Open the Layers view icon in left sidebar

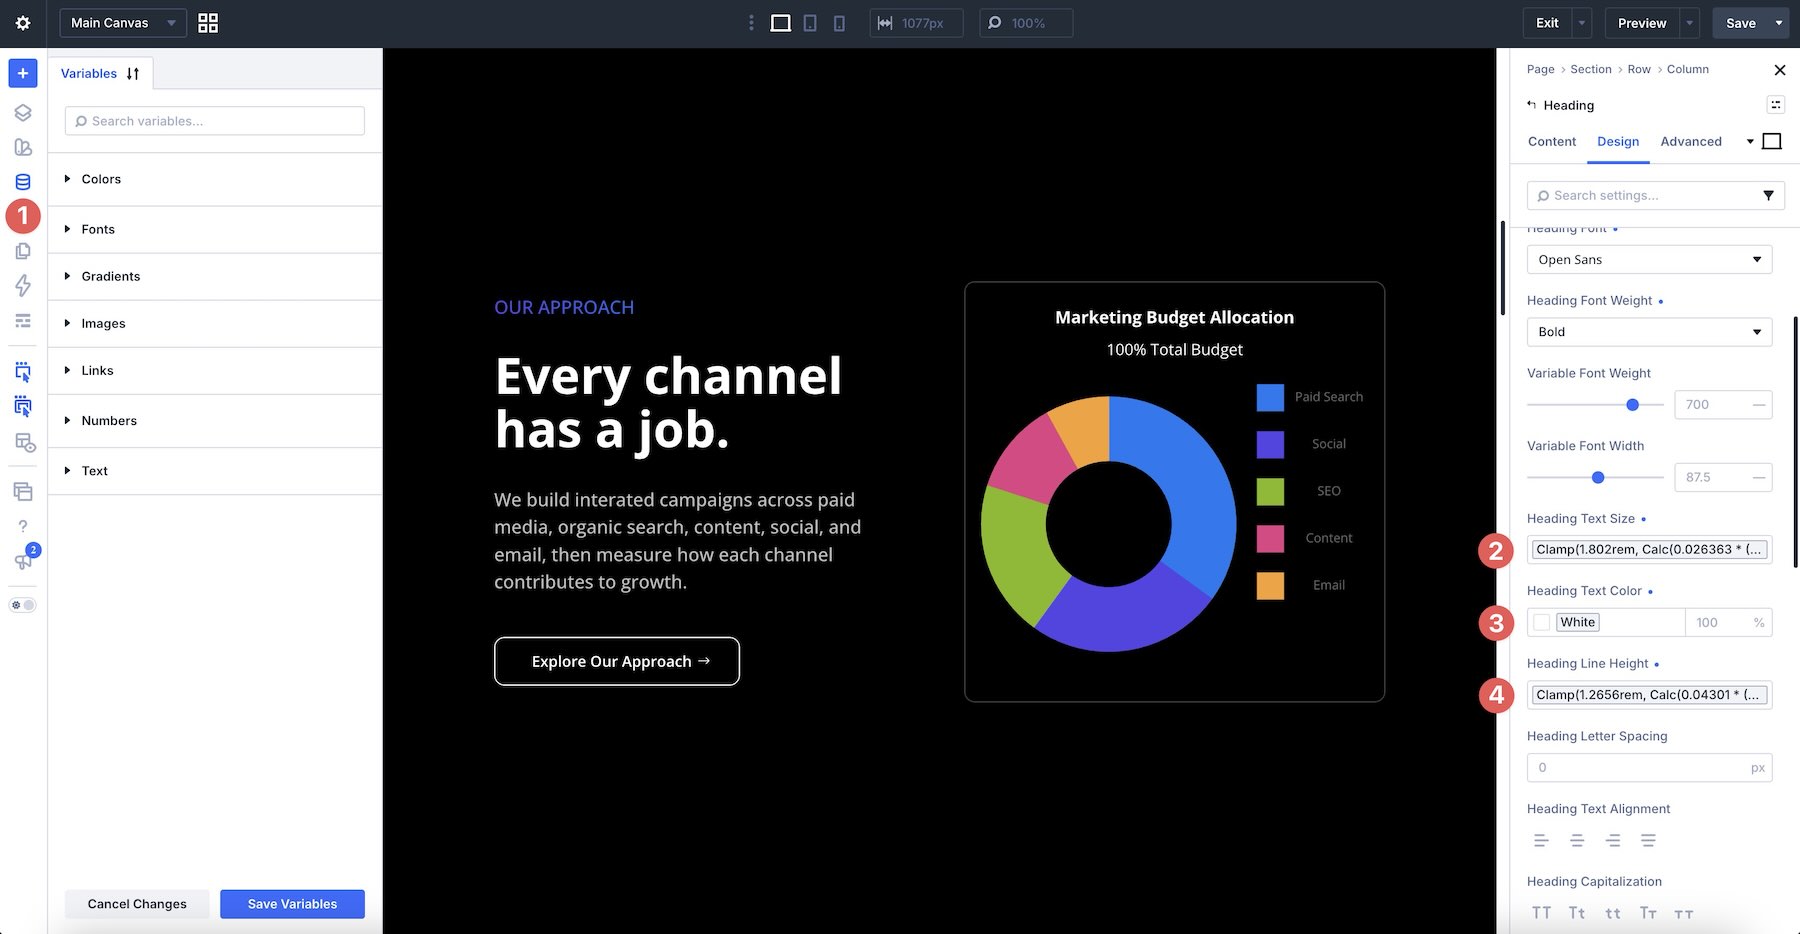(23, 113)
